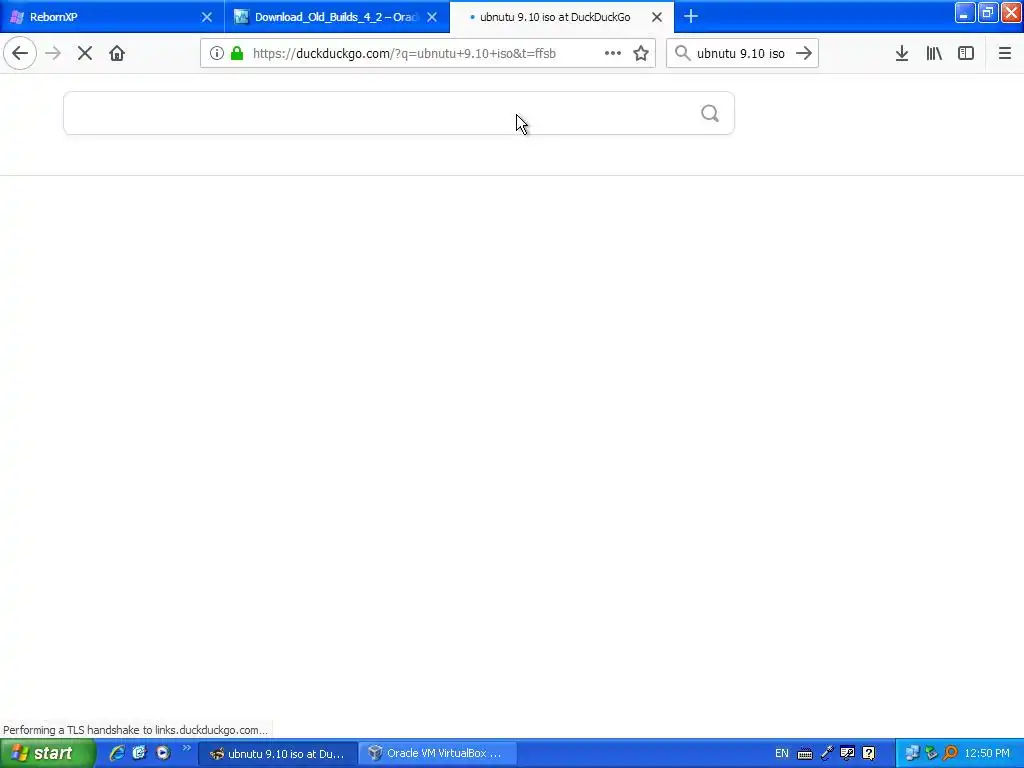This screenshot has width=1024, height=768.
Task: Launch Internet Explorer from quick launch
Action: (x=116, y=753)
